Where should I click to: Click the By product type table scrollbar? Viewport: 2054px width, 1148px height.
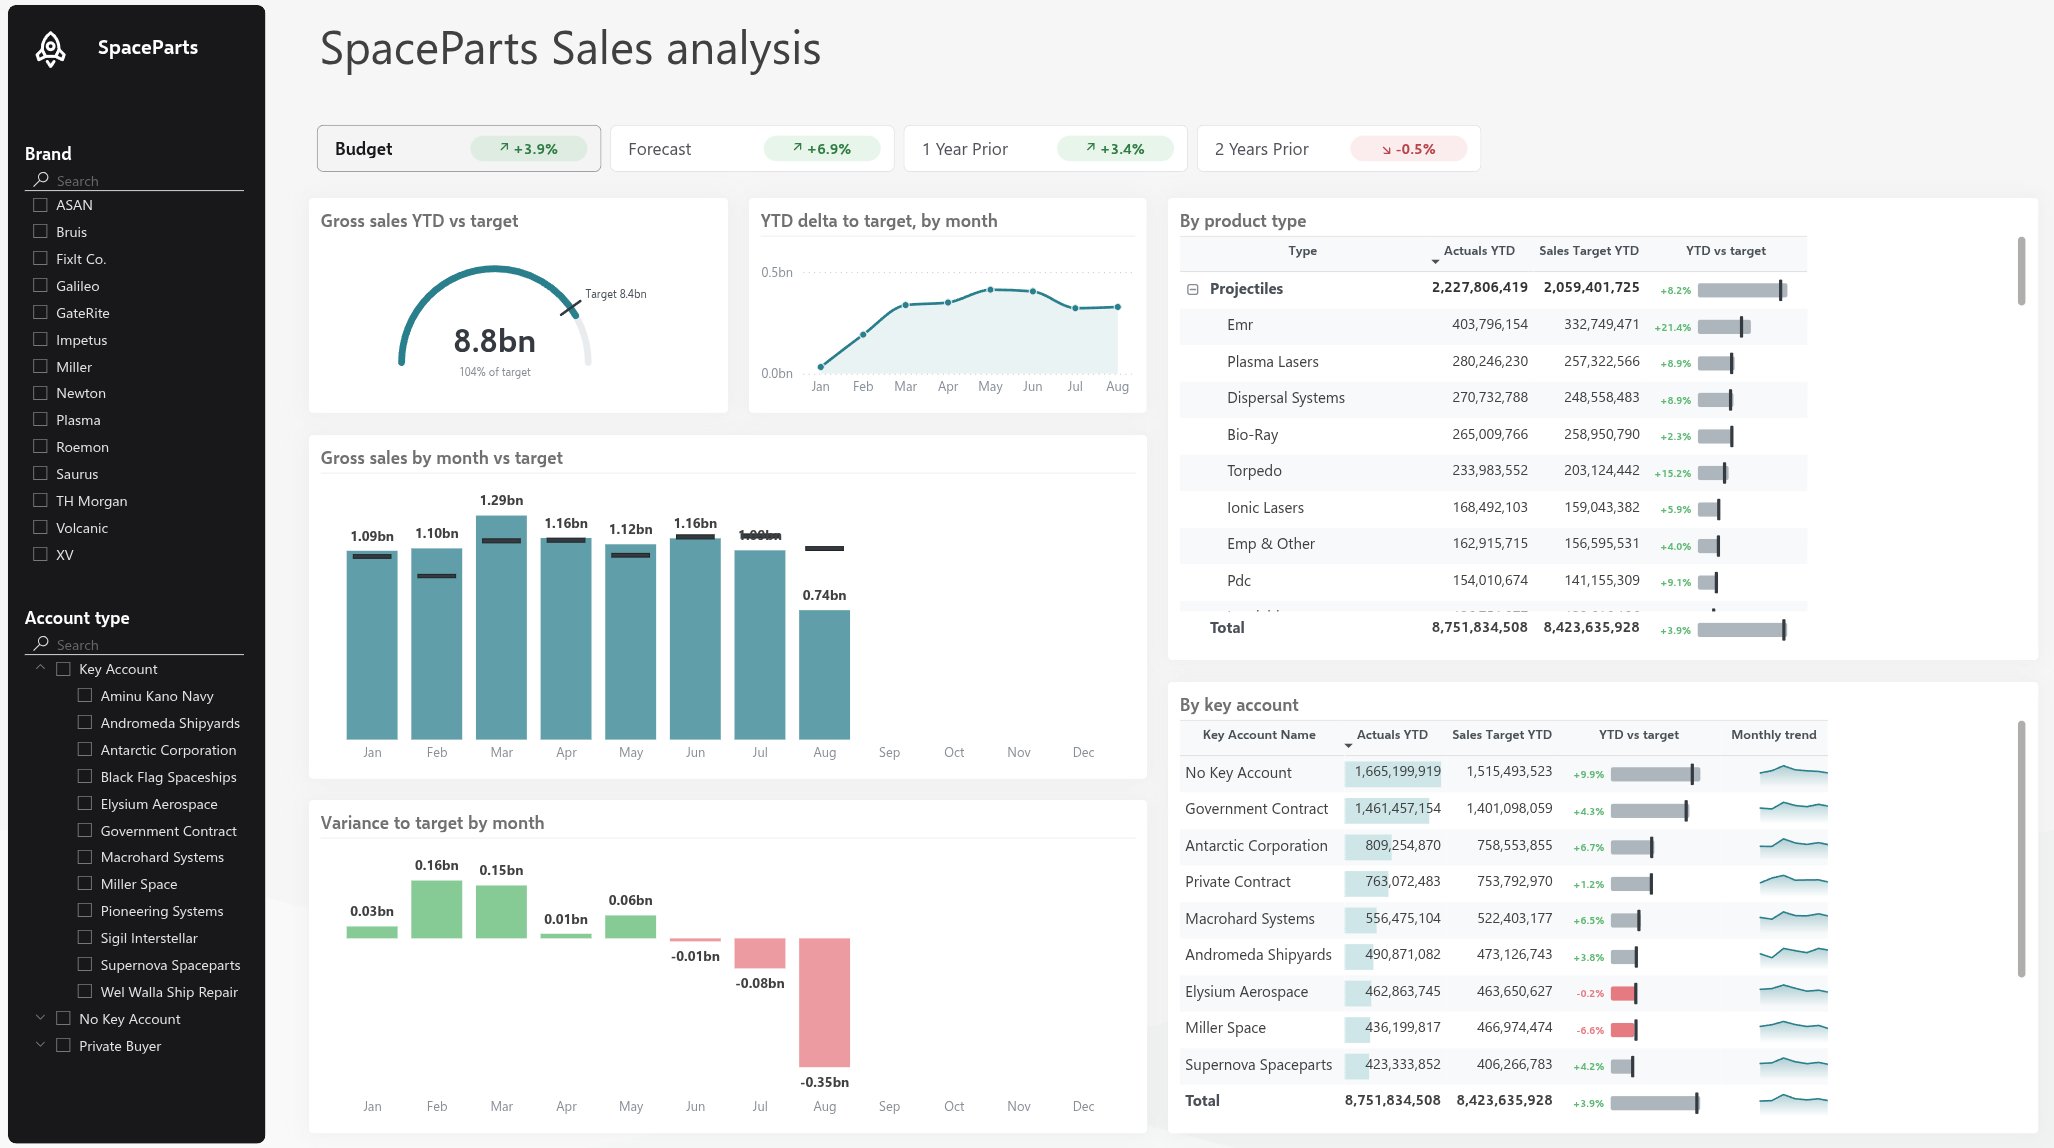tap(2021, 271)
